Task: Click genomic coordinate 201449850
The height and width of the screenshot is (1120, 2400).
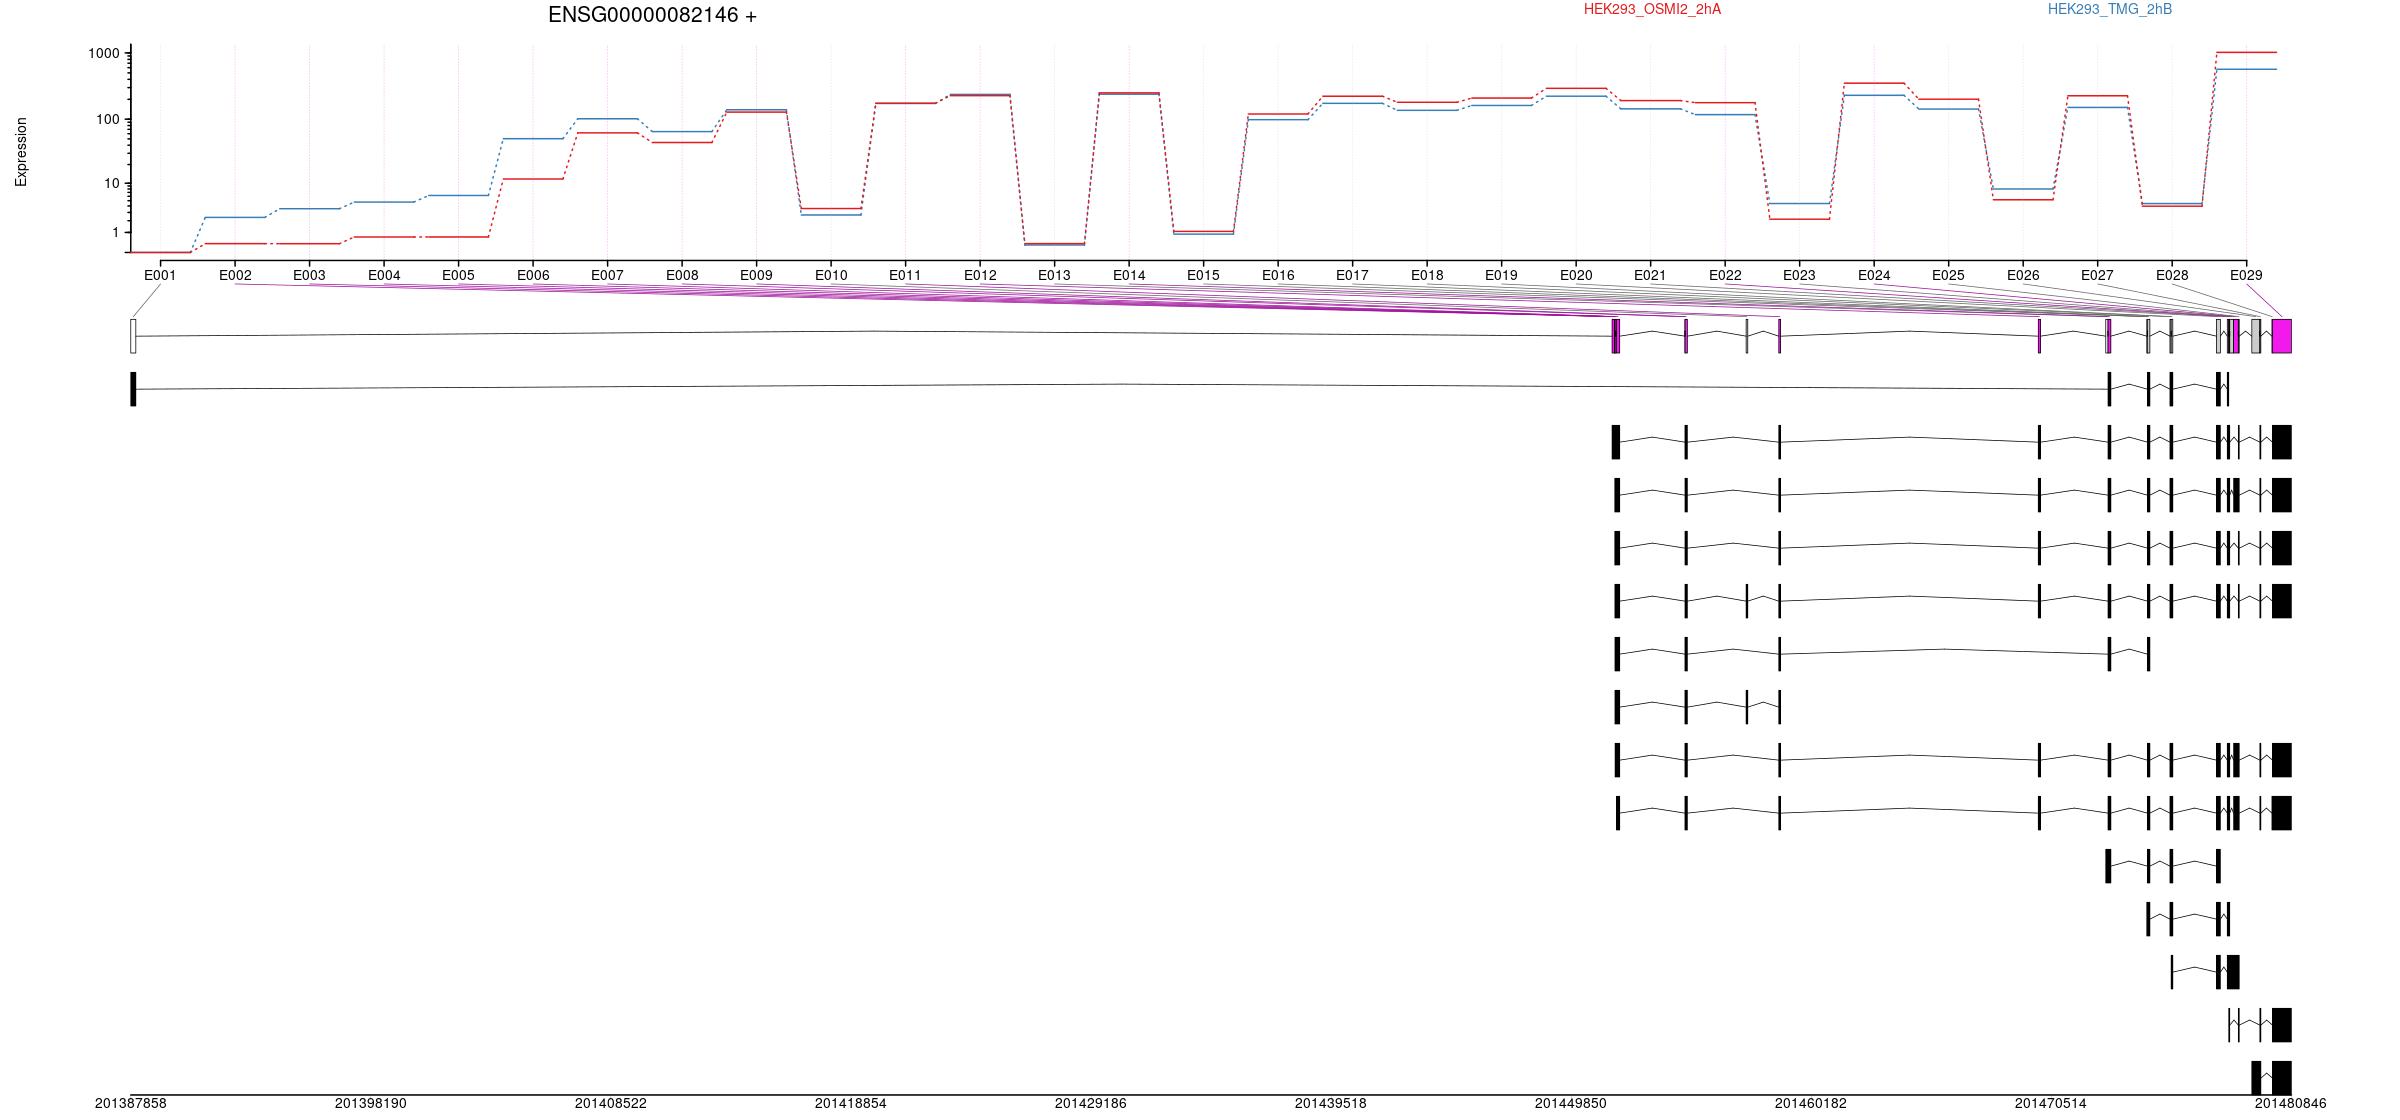Action: click(x=1571, y=1103)
